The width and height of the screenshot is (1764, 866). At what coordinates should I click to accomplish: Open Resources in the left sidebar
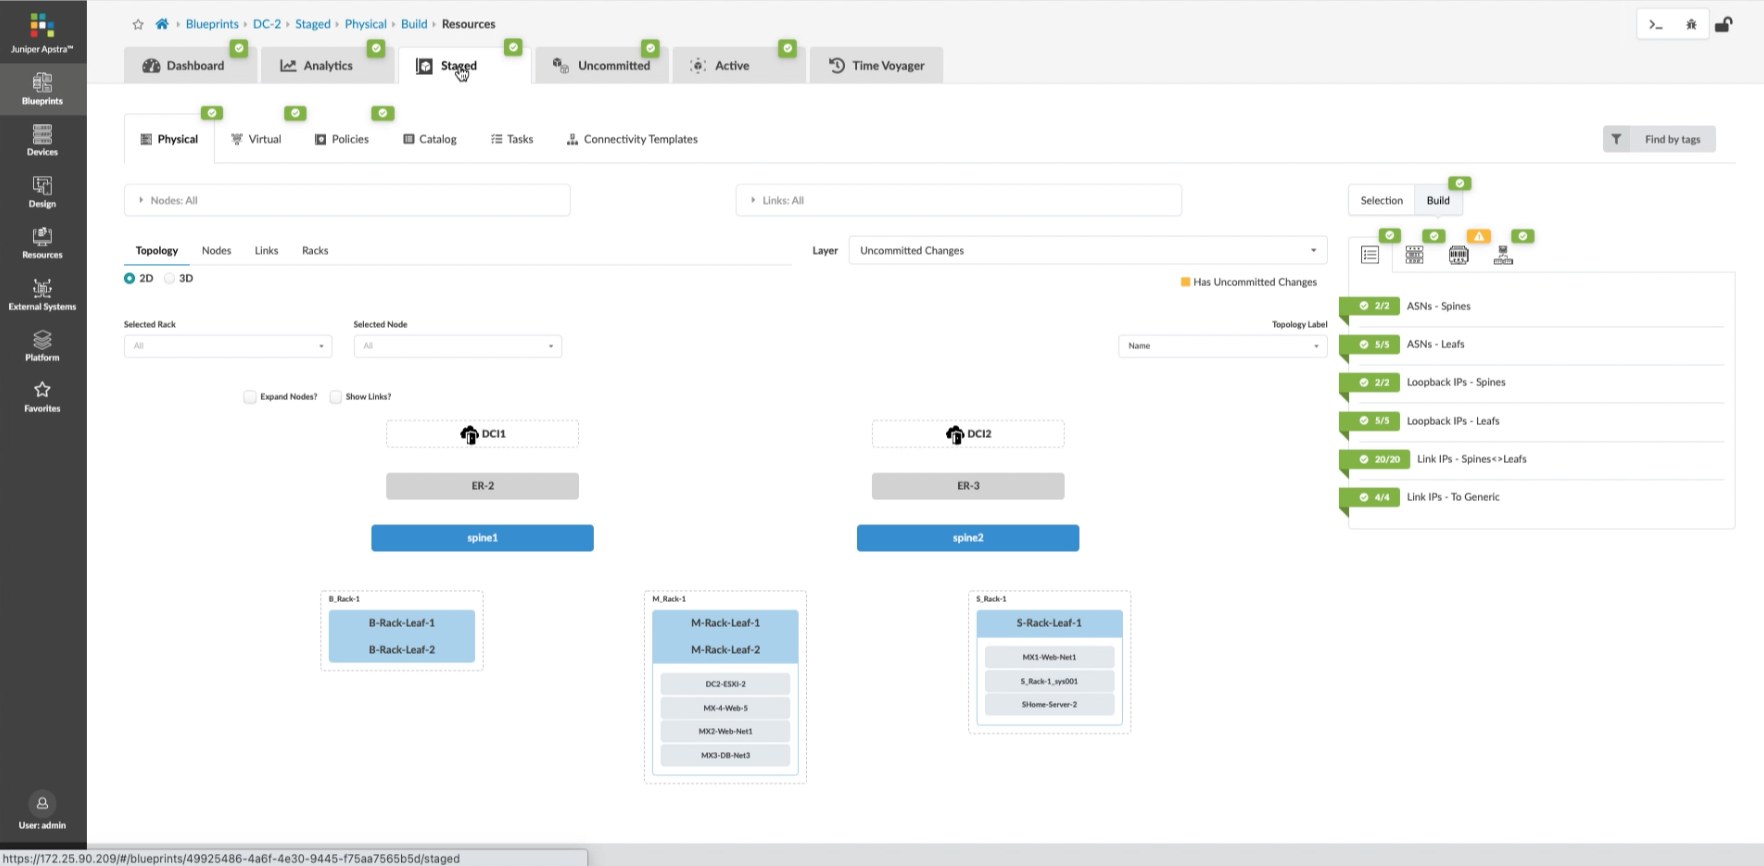point(42,243)
